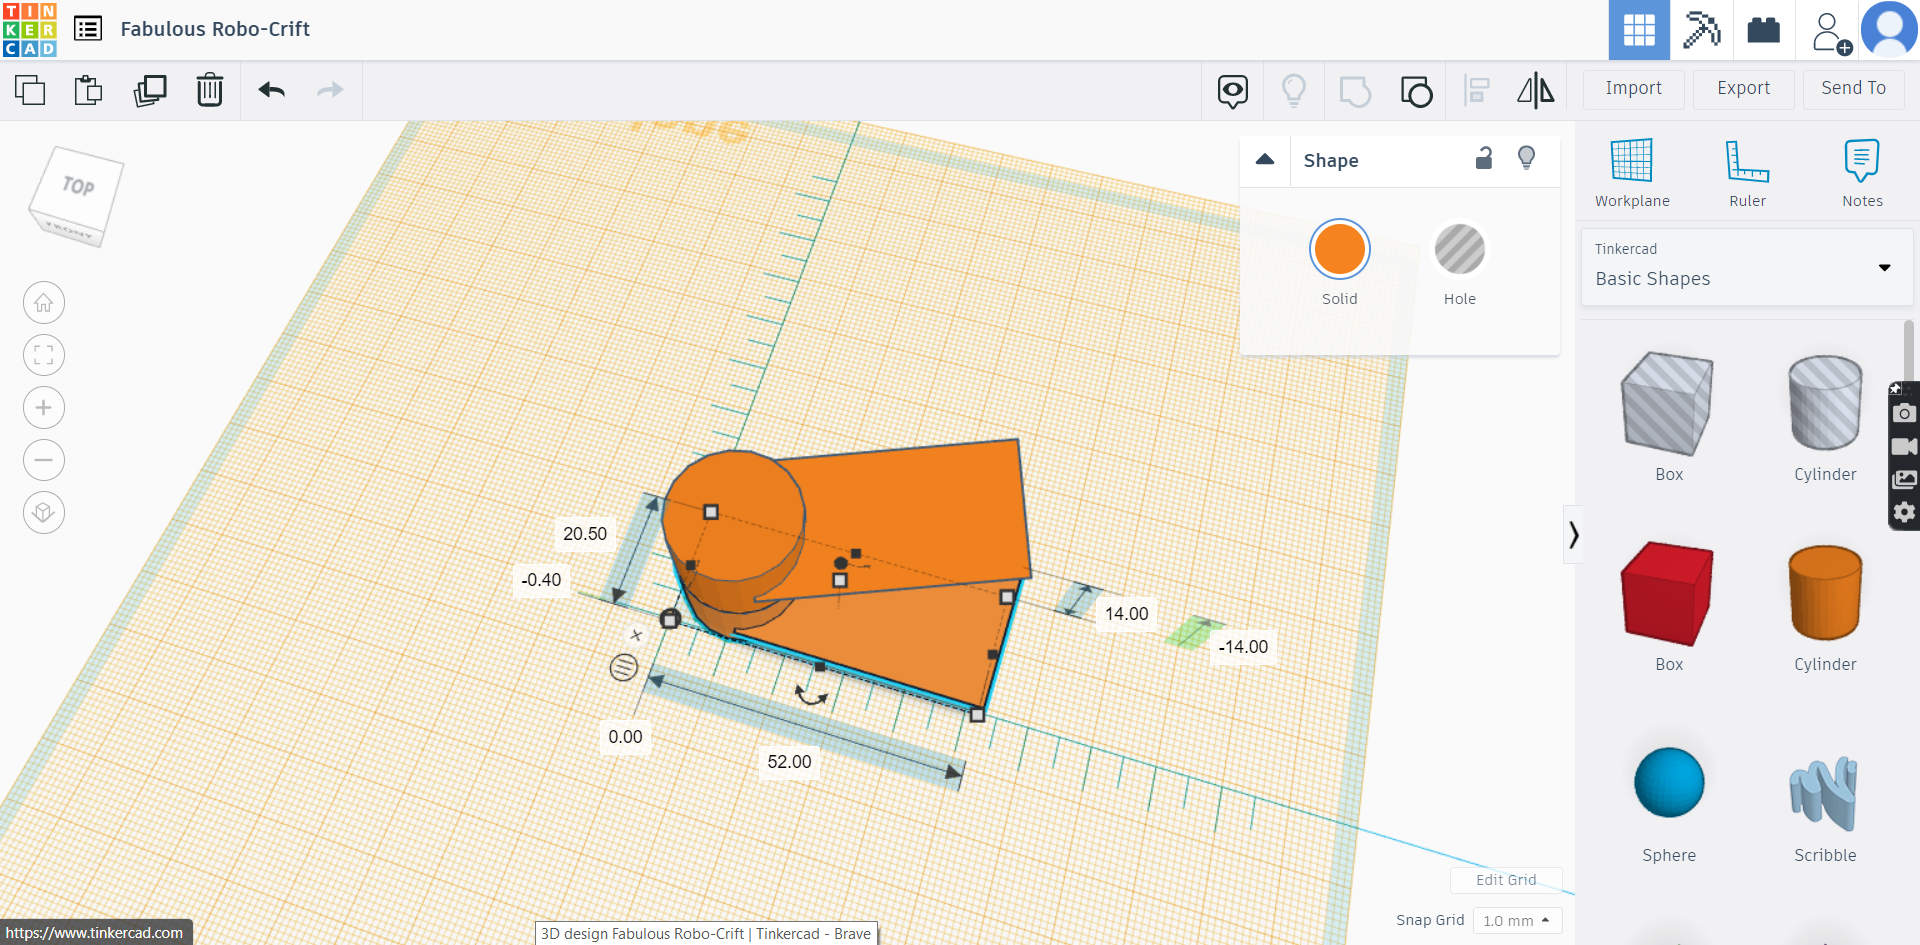1920x945 pixels.
Task: Toggle ruler midpoint/endpoint measurement mode
Action: 624,667
